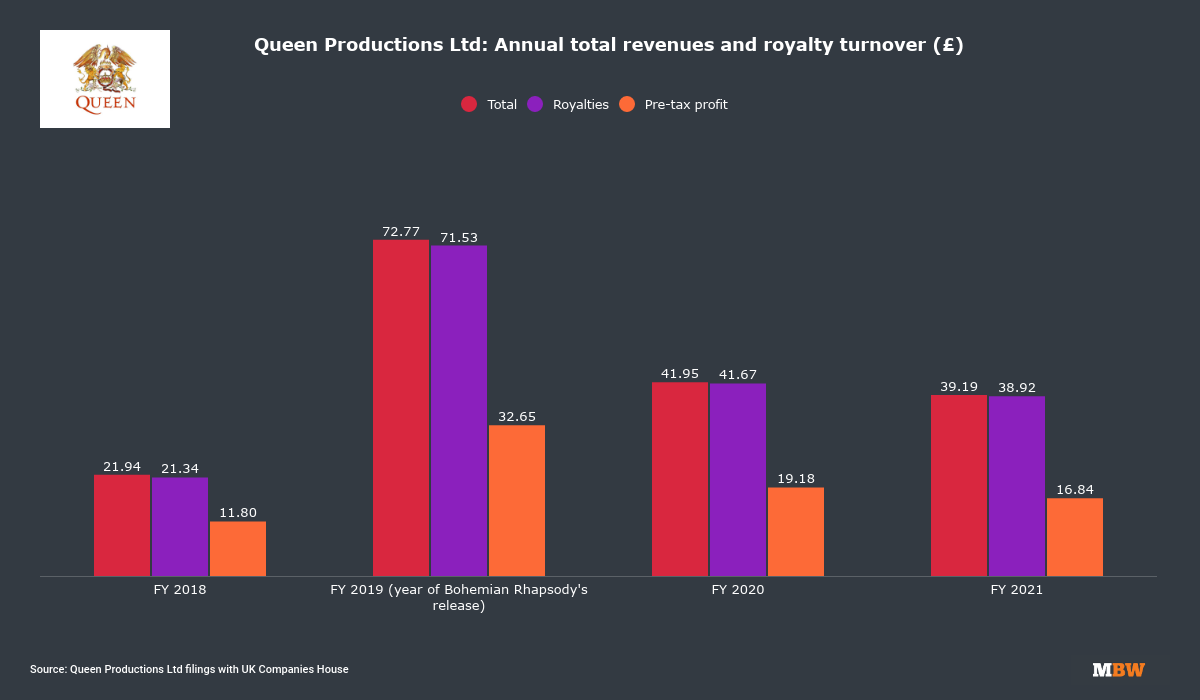The width and height of the screenshot is (1200, 700).
Task: Click the FY 2019 Total bar
Action: pos(401,408)
